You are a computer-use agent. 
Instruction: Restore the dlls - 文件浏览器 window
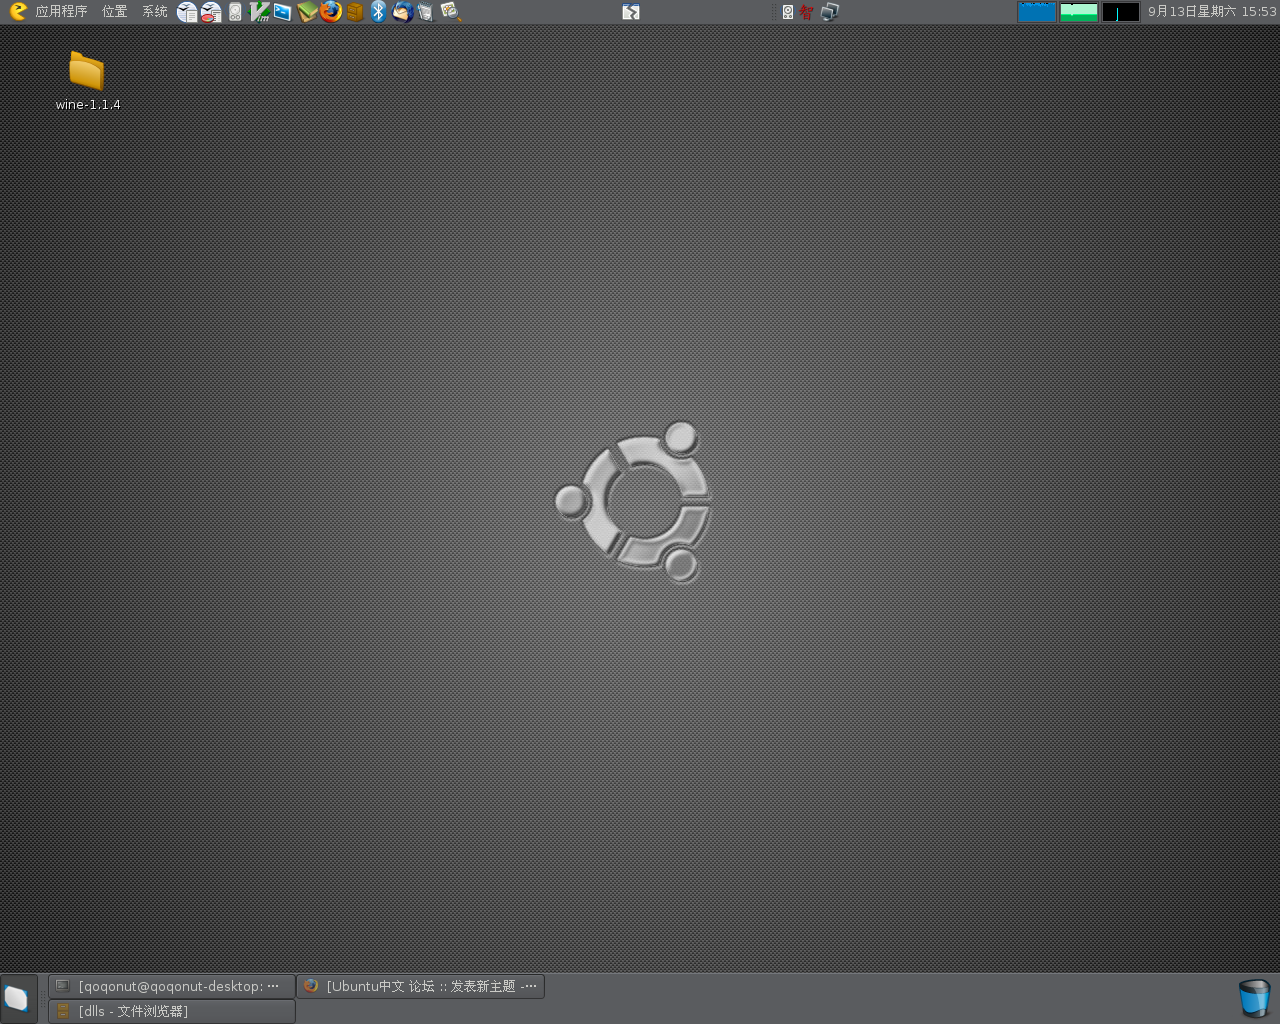(x=171, y=1011)
